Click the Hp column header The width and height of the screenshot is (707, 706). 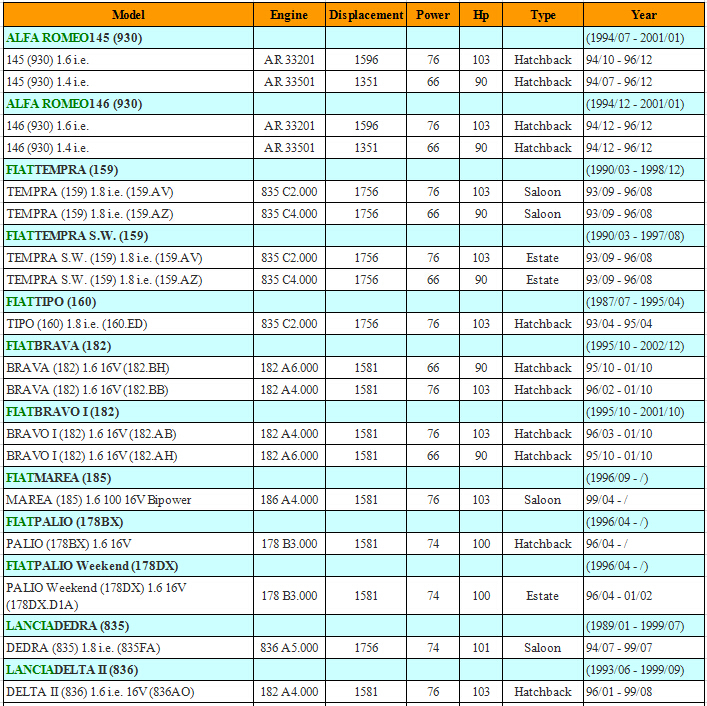point(481,15)
